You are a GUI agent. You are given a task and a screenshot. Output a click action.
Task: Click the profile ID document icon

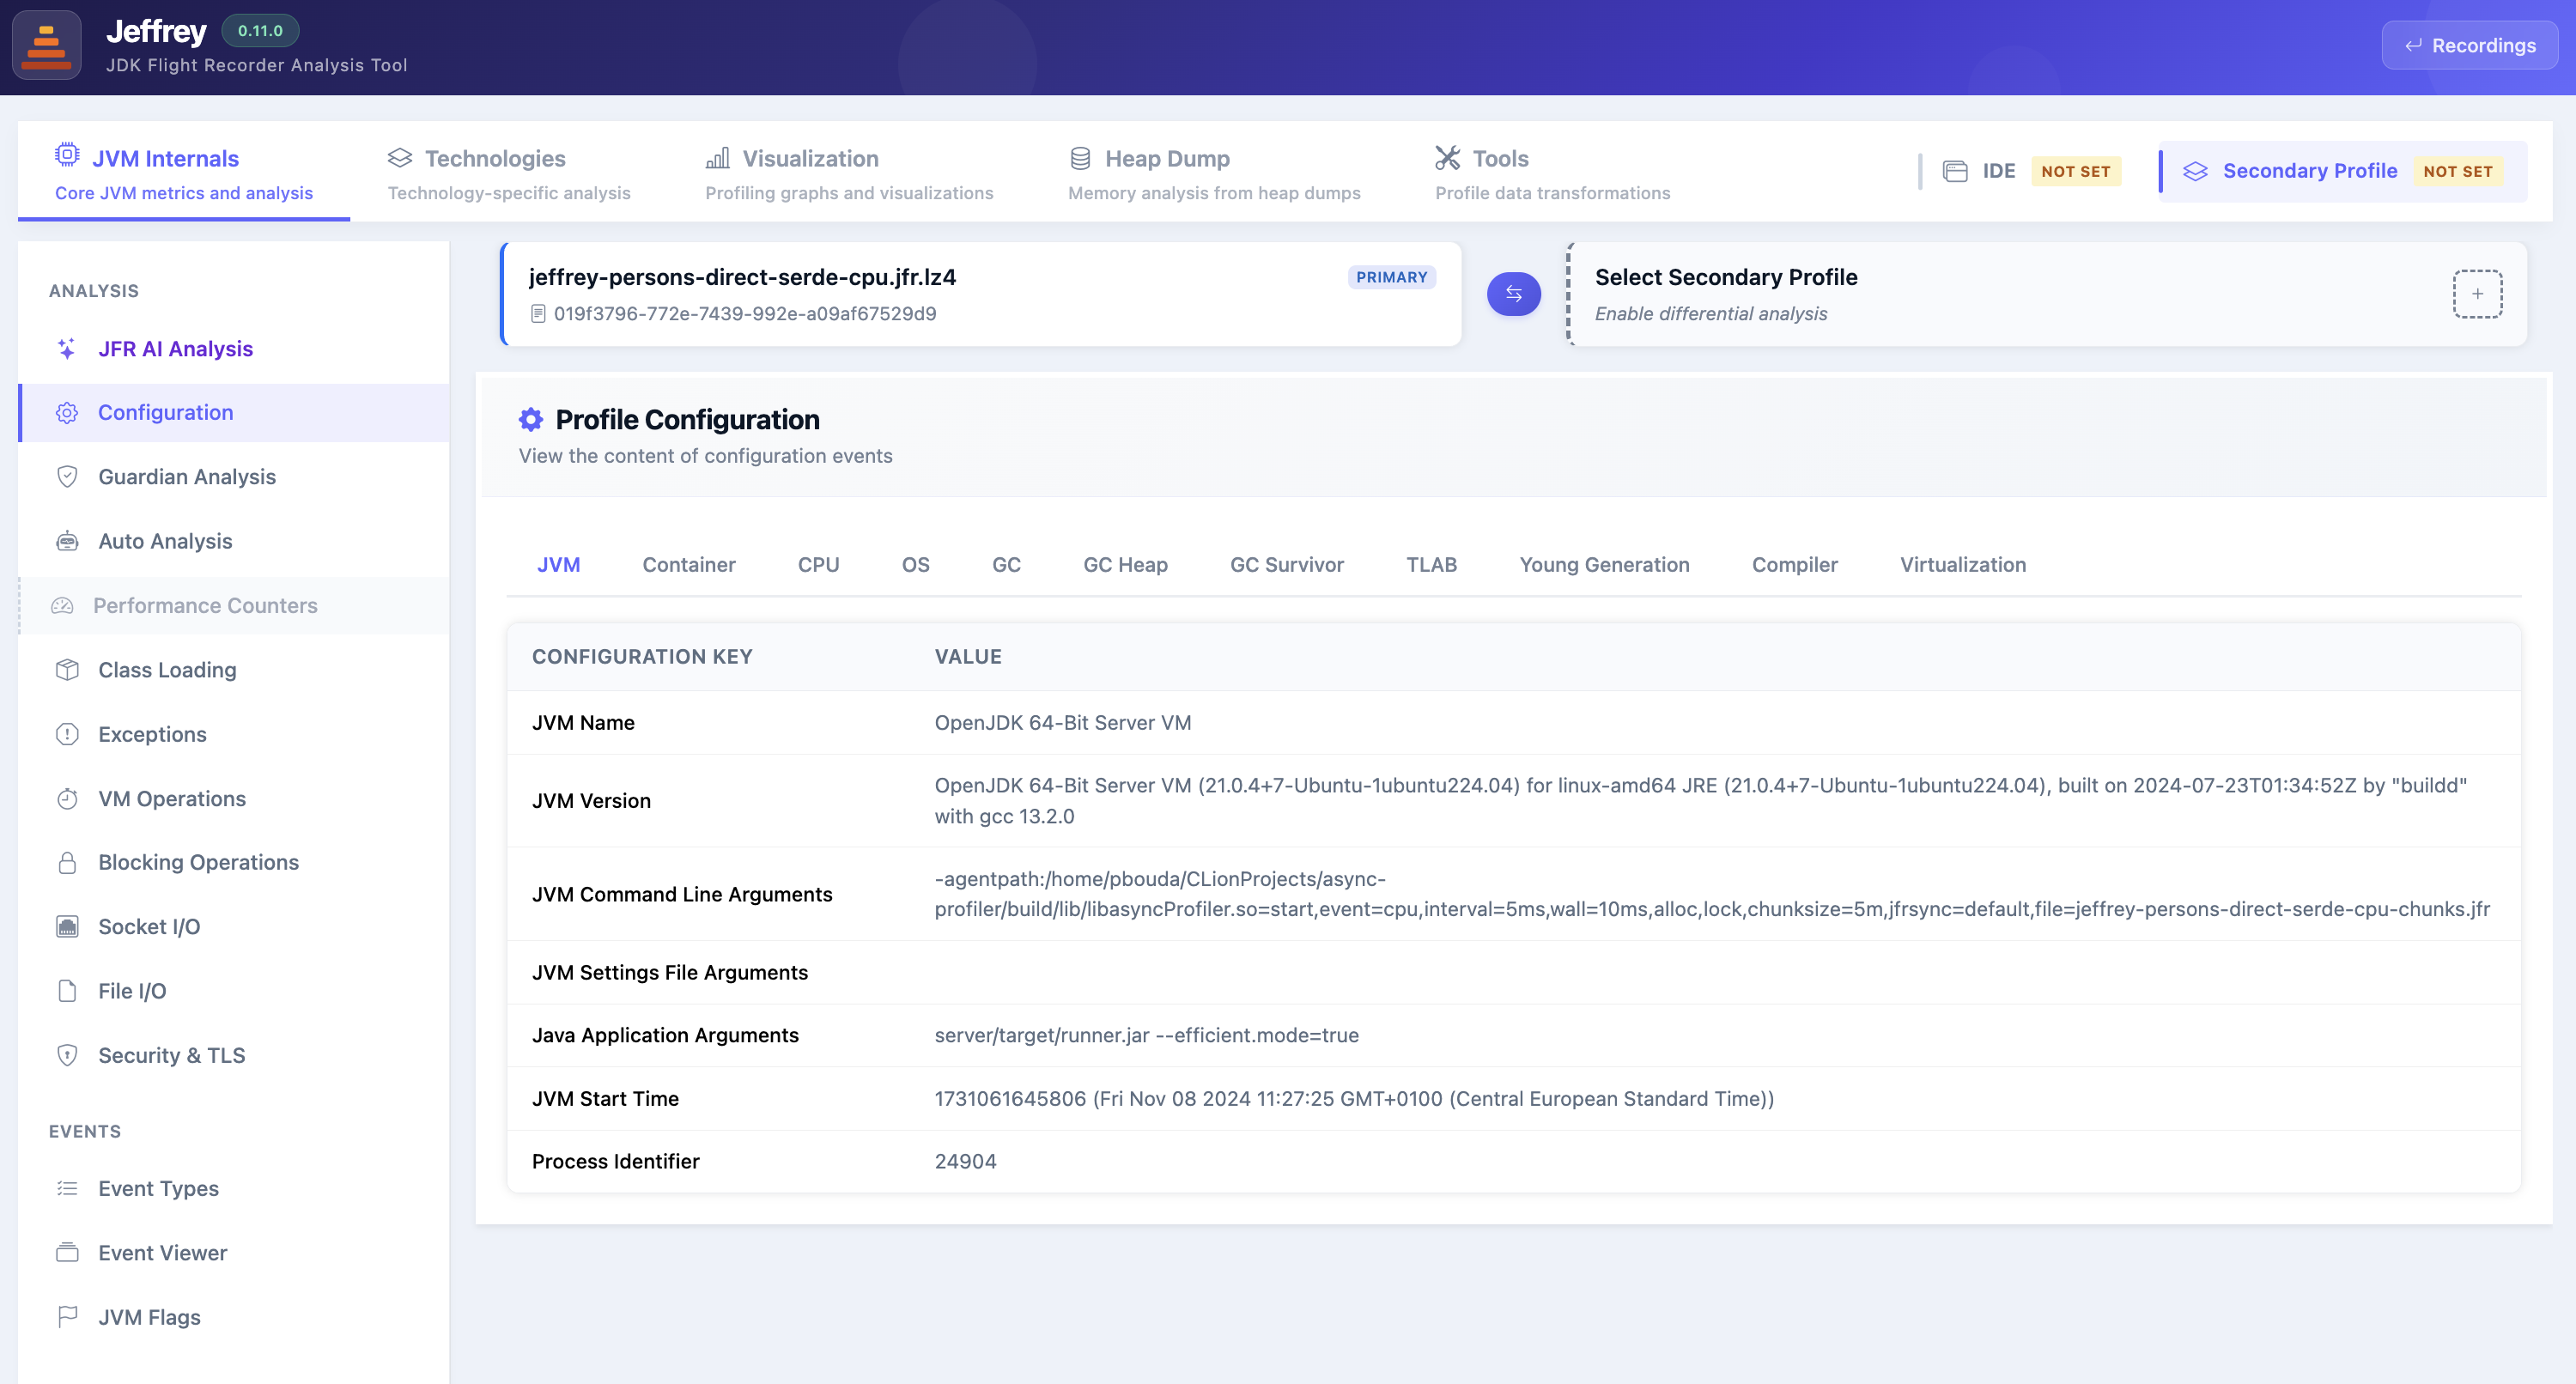pyautogui.click(x=538, y=314)
